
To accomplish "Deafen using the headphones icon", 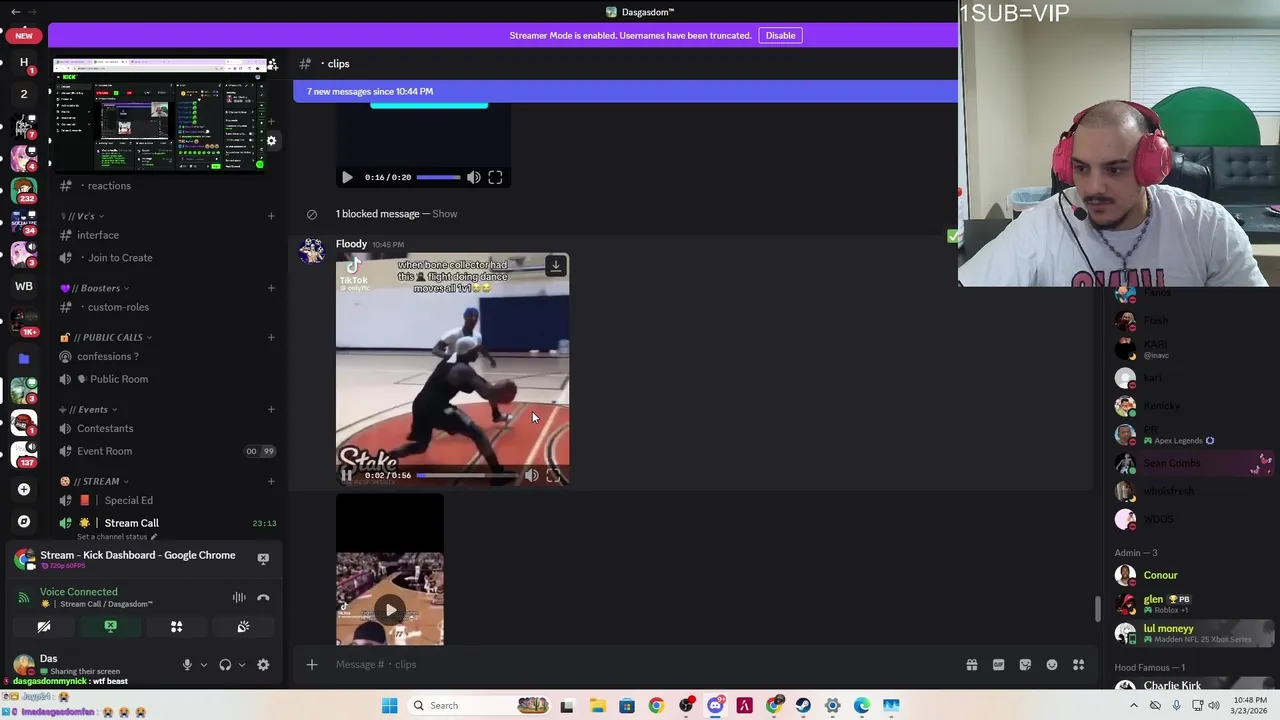I will click(225, 665).
